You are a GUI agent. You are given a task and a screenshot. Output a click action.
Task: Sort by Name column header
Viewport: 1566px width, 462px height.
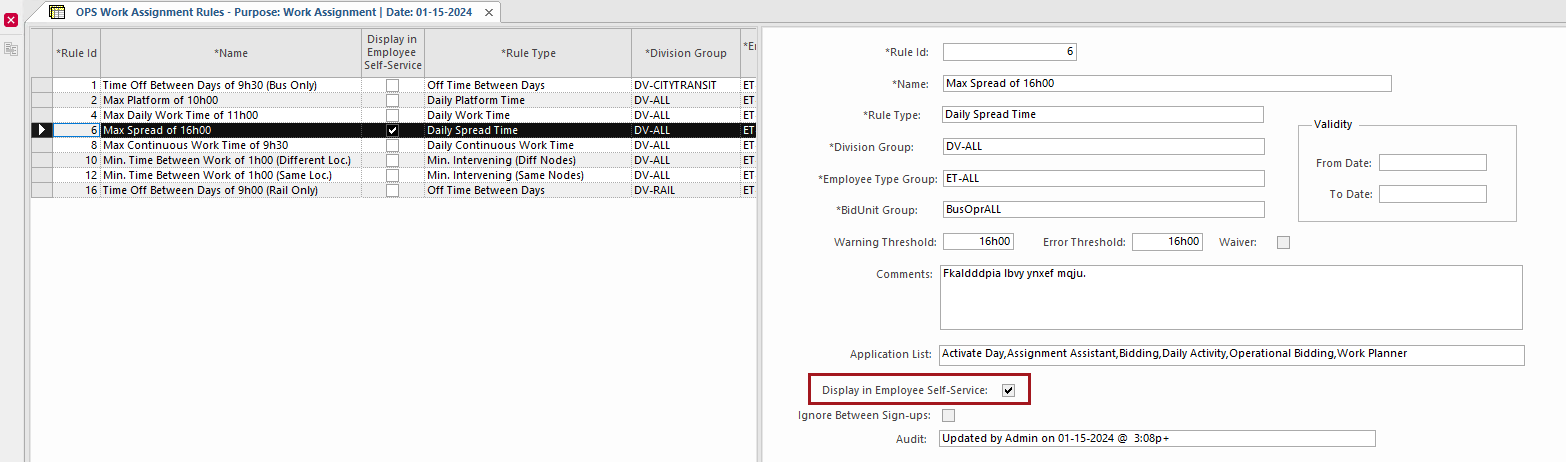coord(231,53)
